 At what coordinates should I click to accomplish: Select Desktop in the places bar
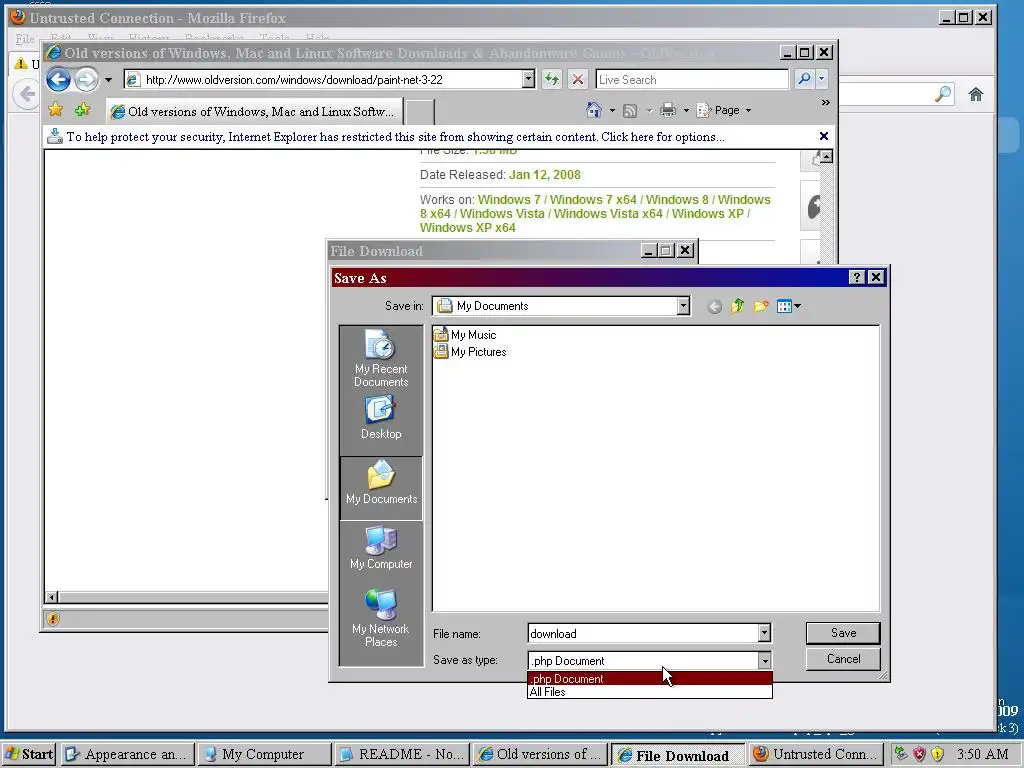tap(381, 418)
